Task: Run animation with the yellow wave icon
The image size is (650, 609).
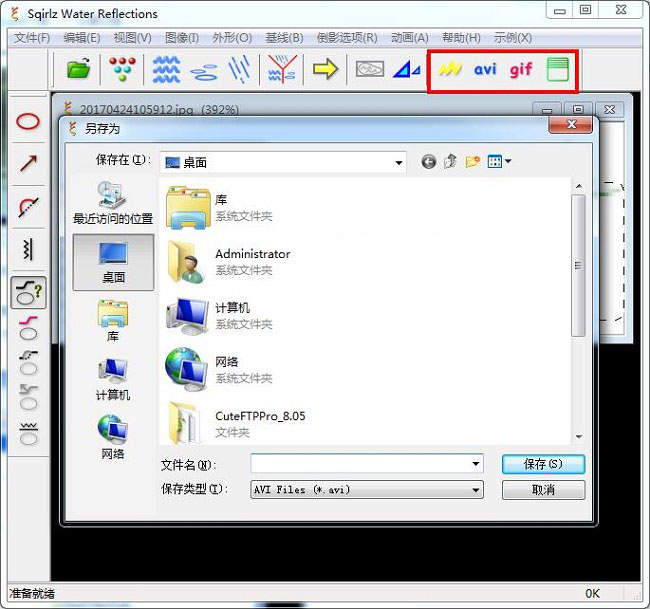Action: [x=450, y=69]
